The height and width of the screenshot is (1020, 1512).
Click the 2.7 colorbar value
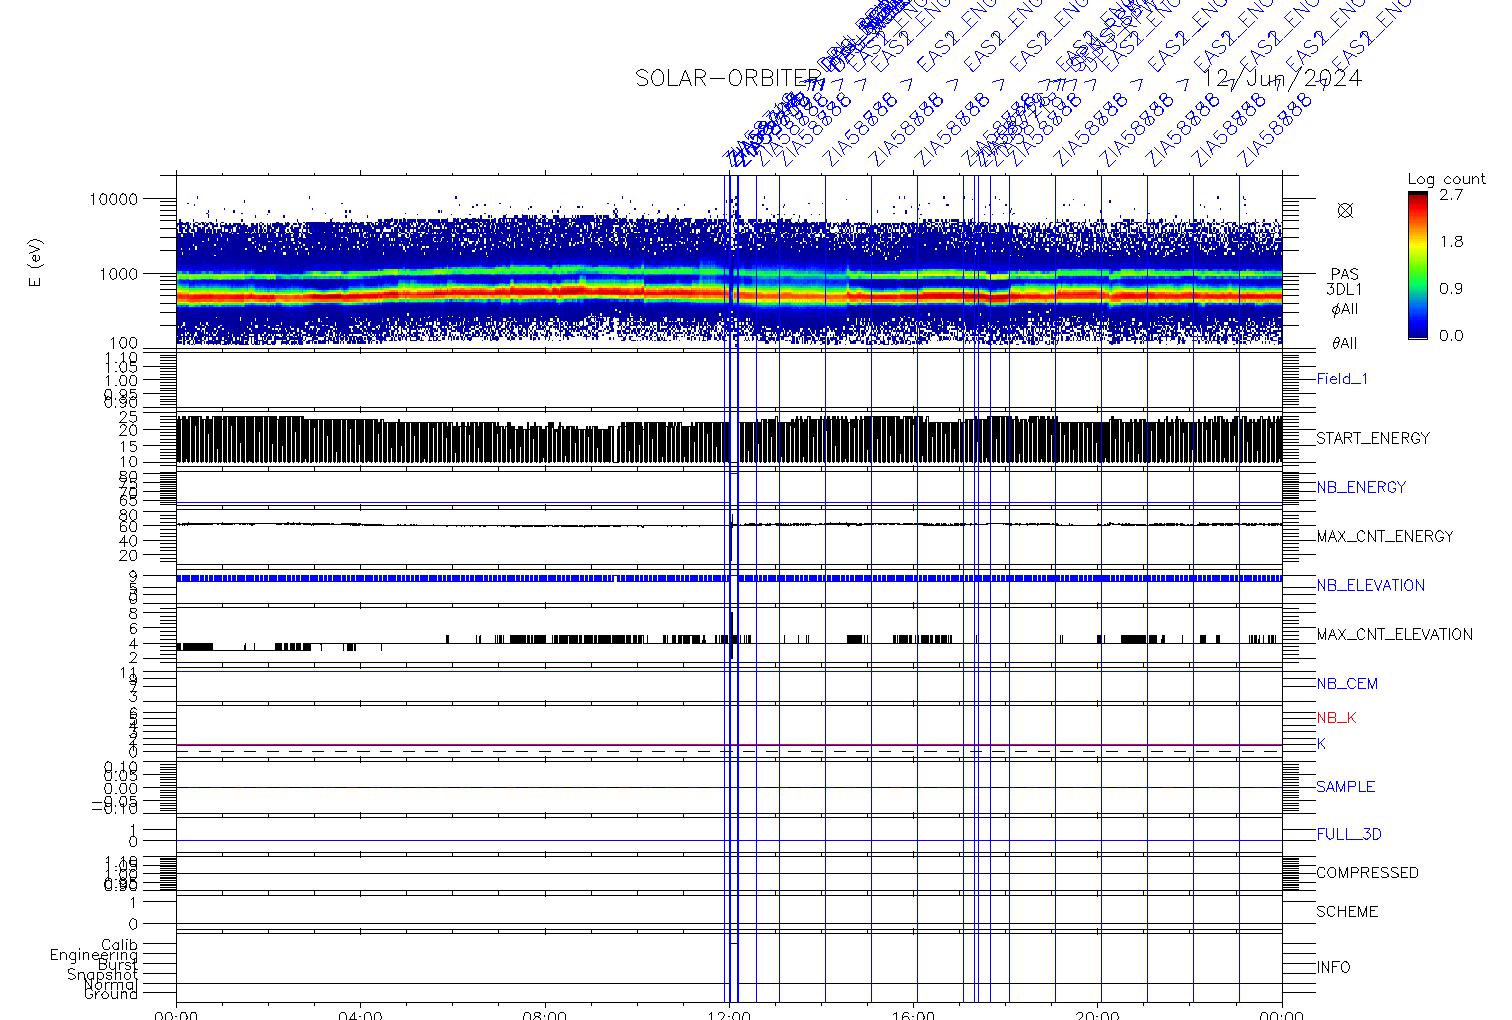[x=1450, y=195]
